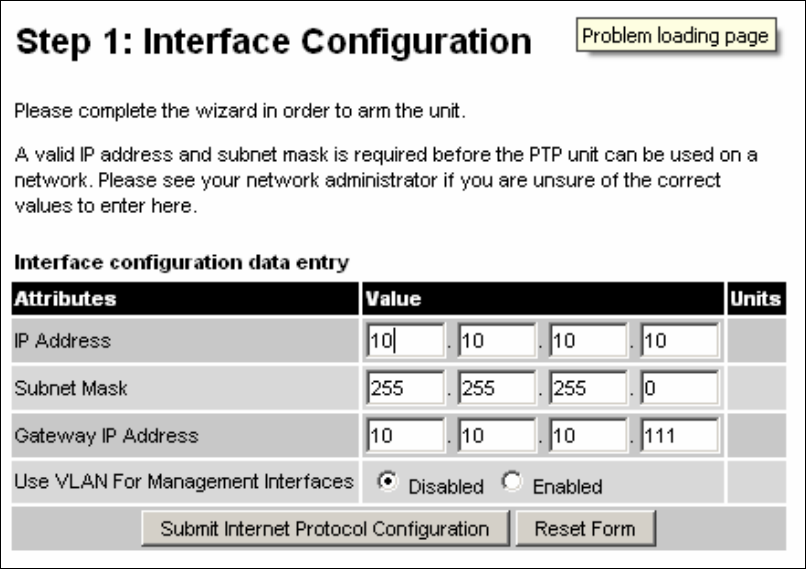Focus the third Gateway IP Address octet field

(587, 436)
